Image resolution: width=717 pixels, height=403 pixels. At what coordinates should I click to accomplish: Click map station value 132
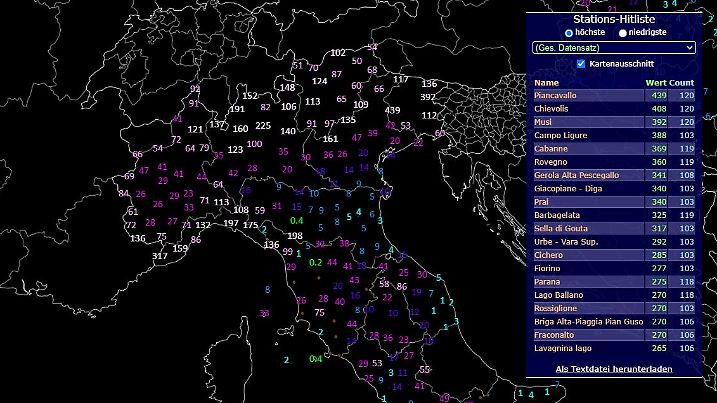point(203,225)
